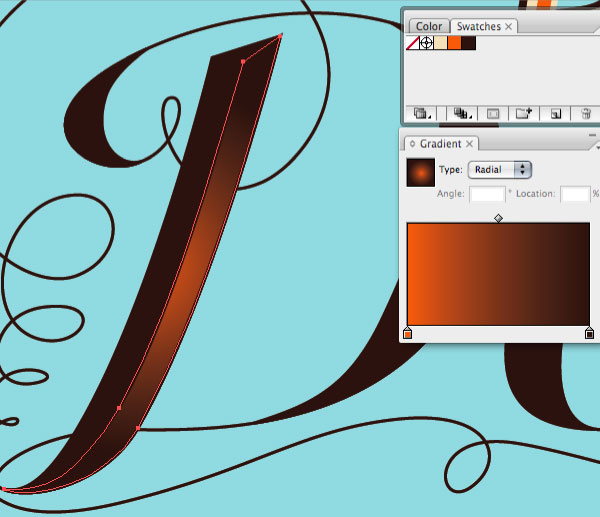
Task: Close the Swatches tab
Action: (509, 26)
